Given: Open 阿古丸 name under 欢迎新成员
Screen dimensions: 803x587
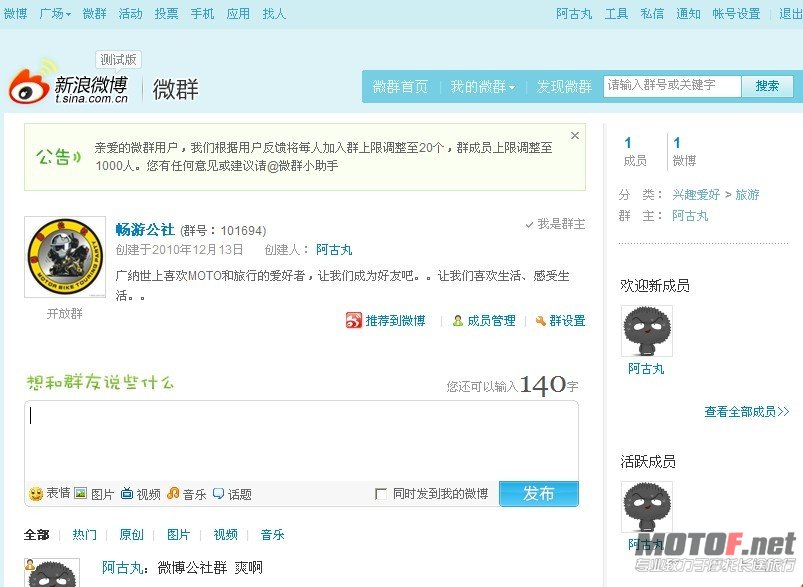Looking at the screenshot, I should coord(646,369).
